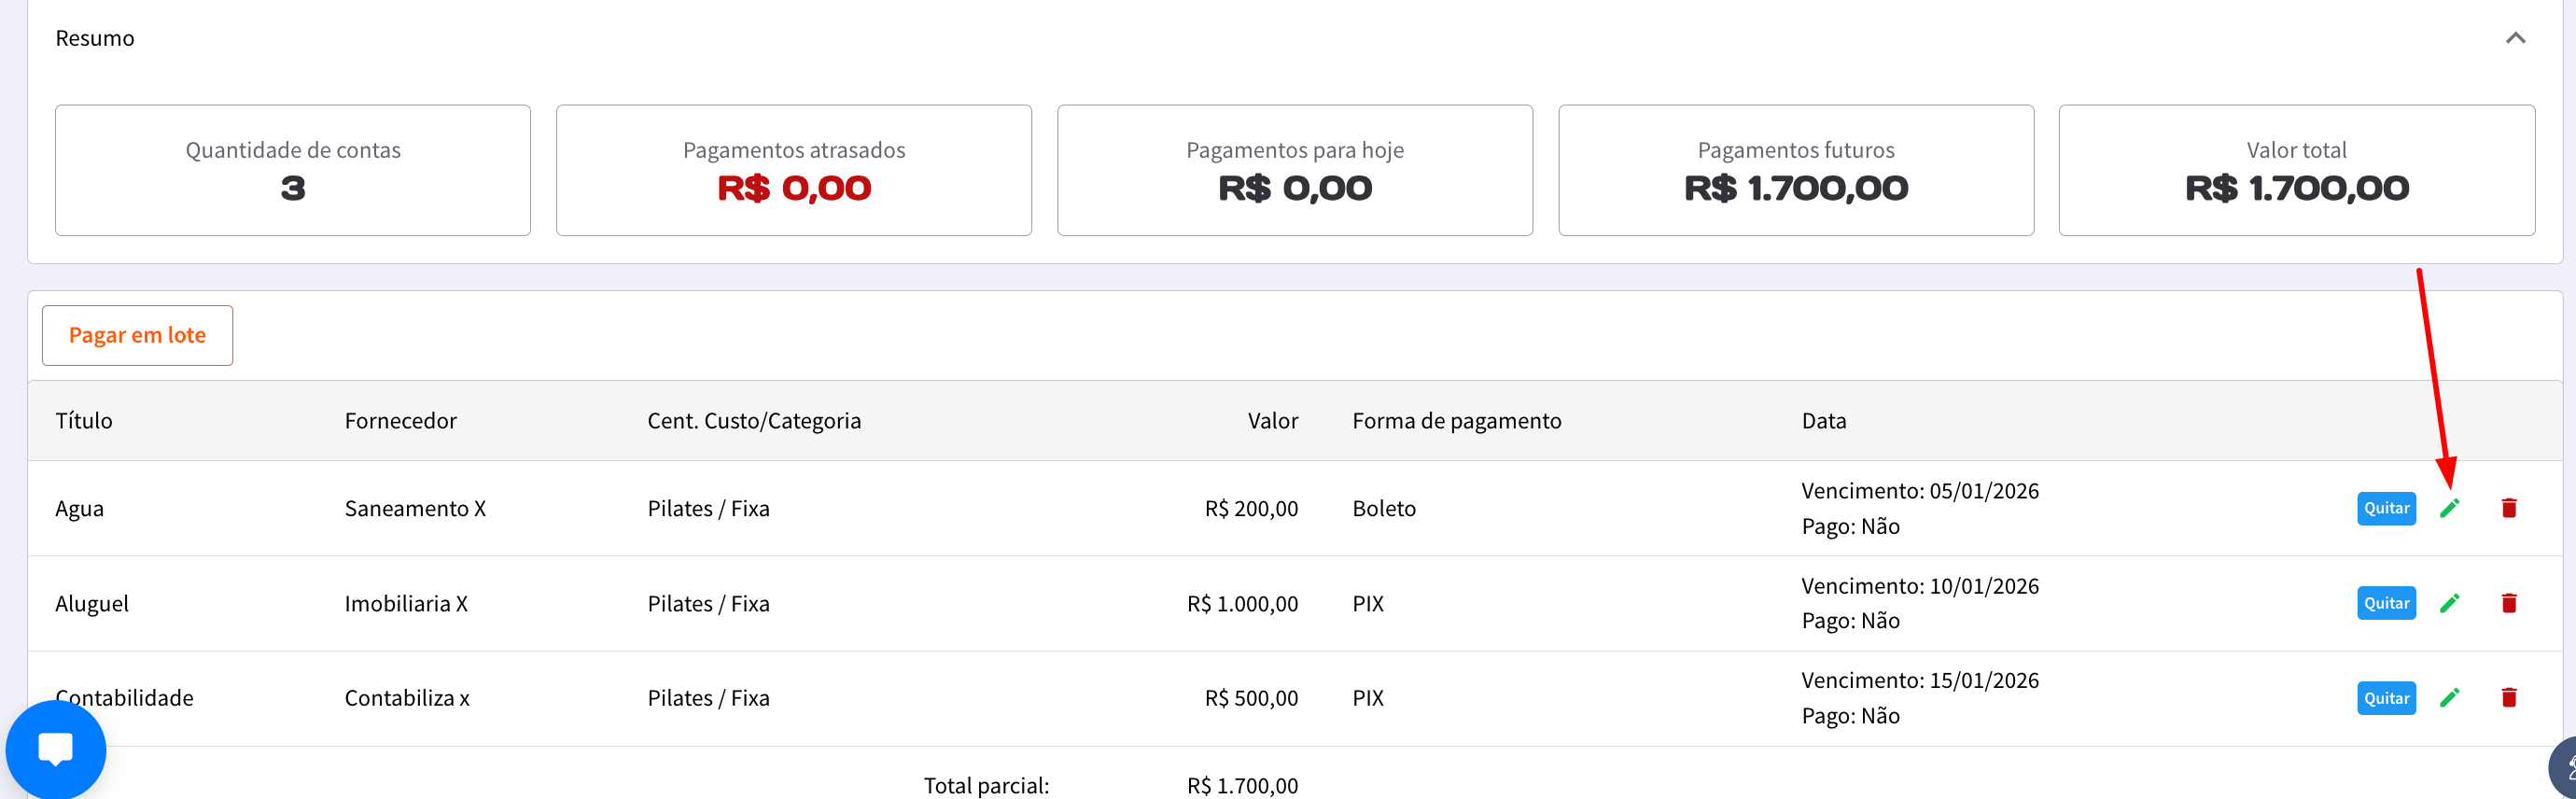
Task: Delete the Agua bill with trash icon
Action: point(2508,508)
